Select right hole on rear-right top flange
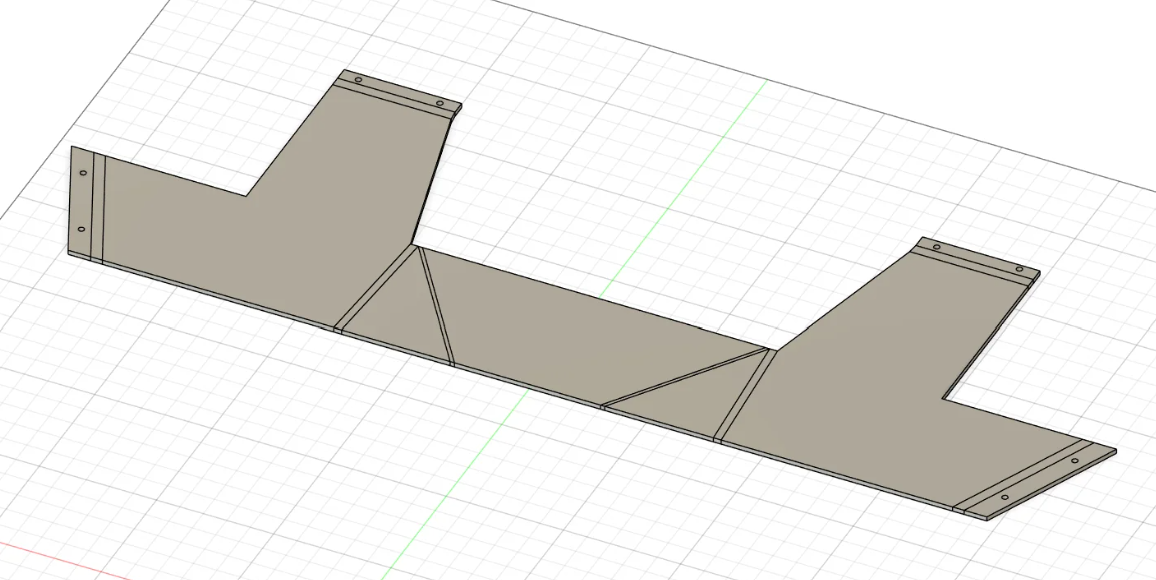 coord(1020,270)
